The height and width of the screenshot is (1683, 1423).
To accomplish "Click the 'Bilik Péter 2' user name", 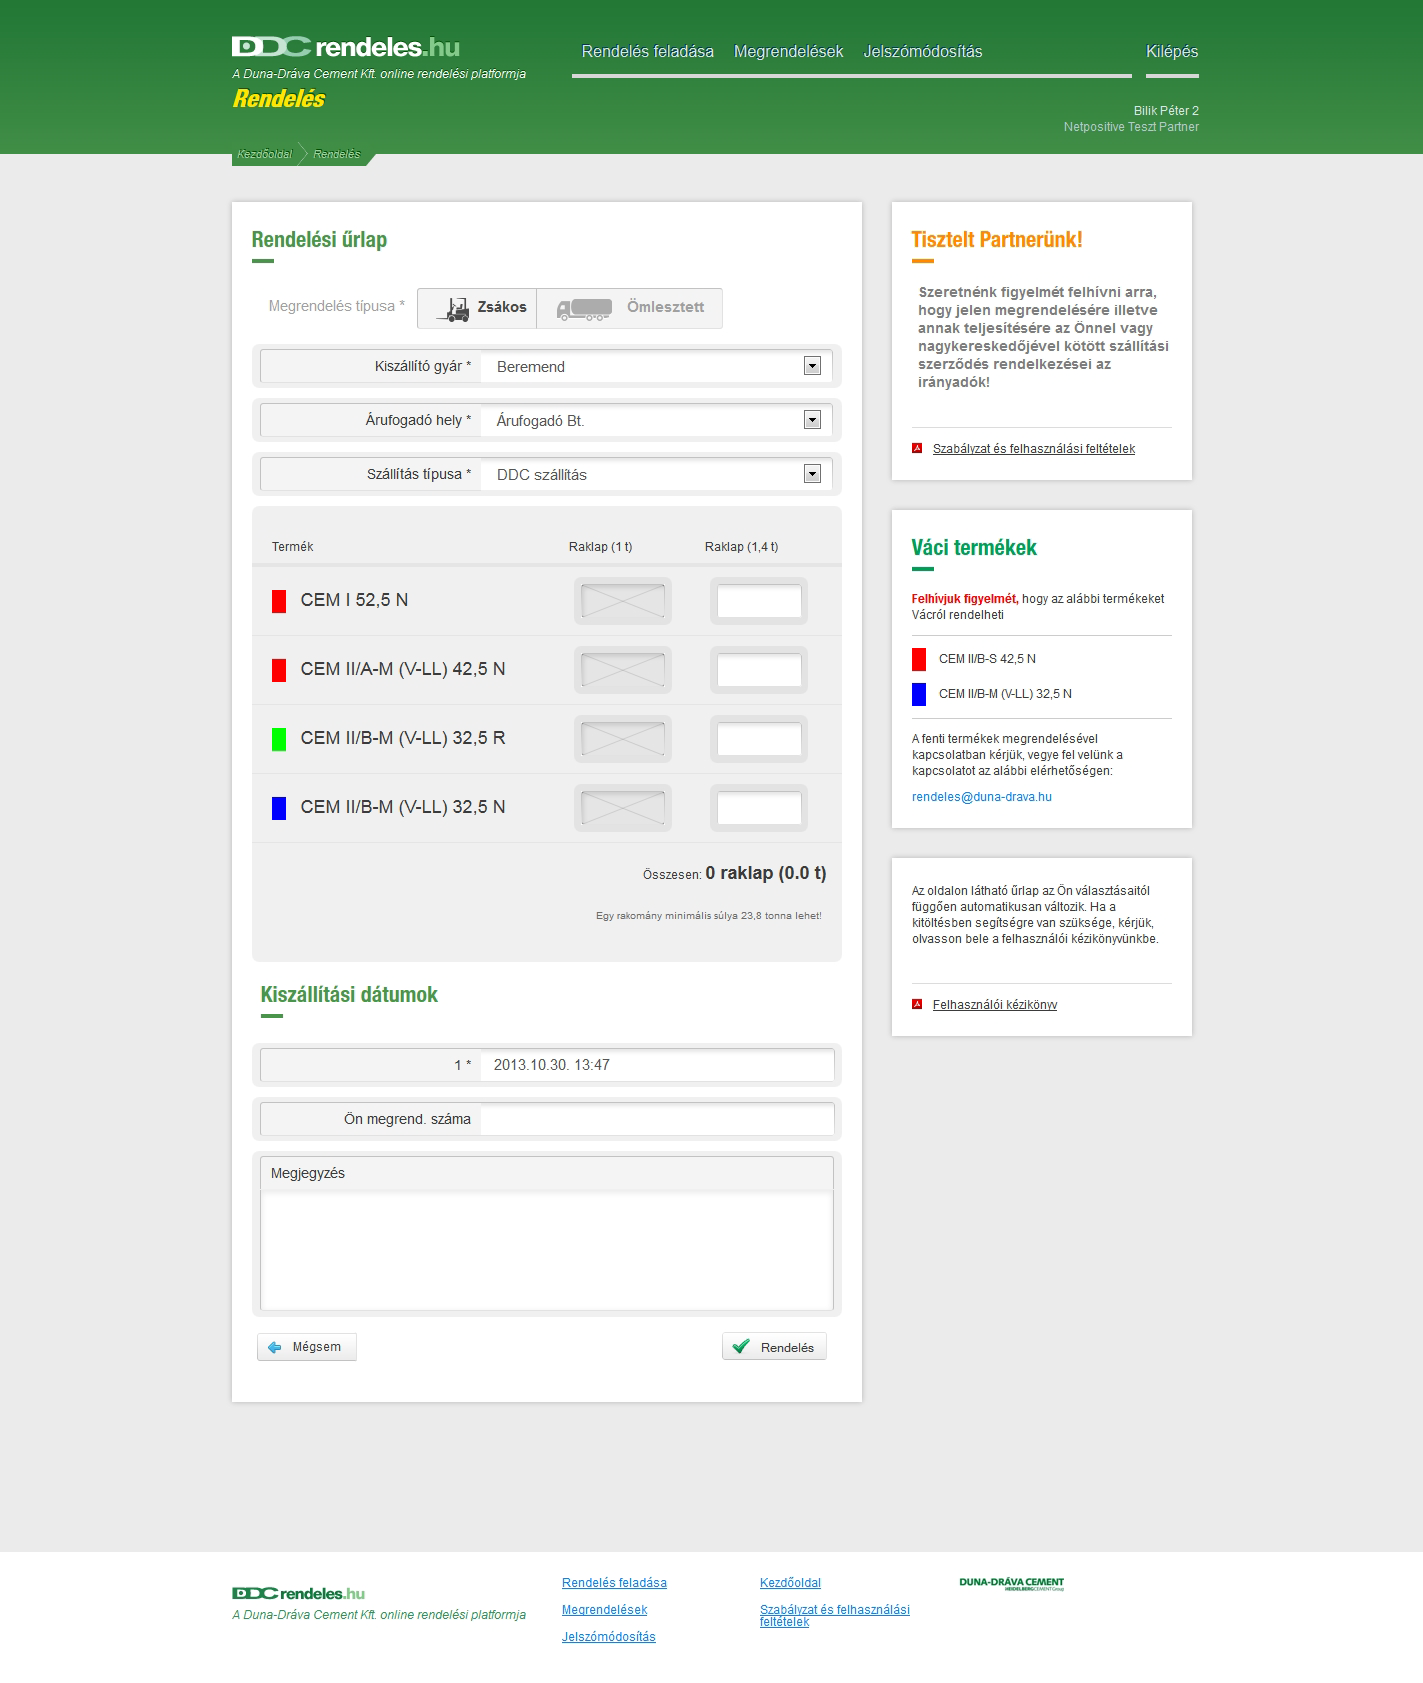I will (1166, 111).
